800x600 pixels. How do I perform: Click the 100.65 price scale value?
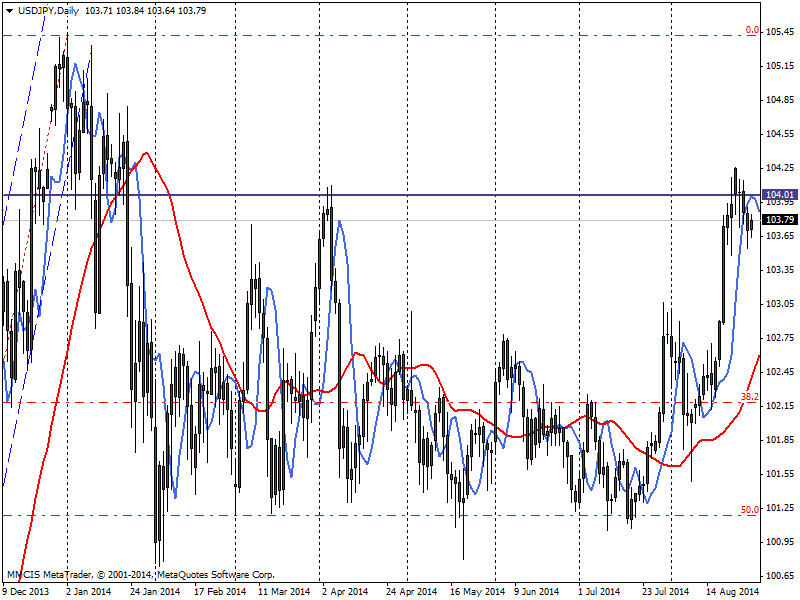tap(780, 576)
